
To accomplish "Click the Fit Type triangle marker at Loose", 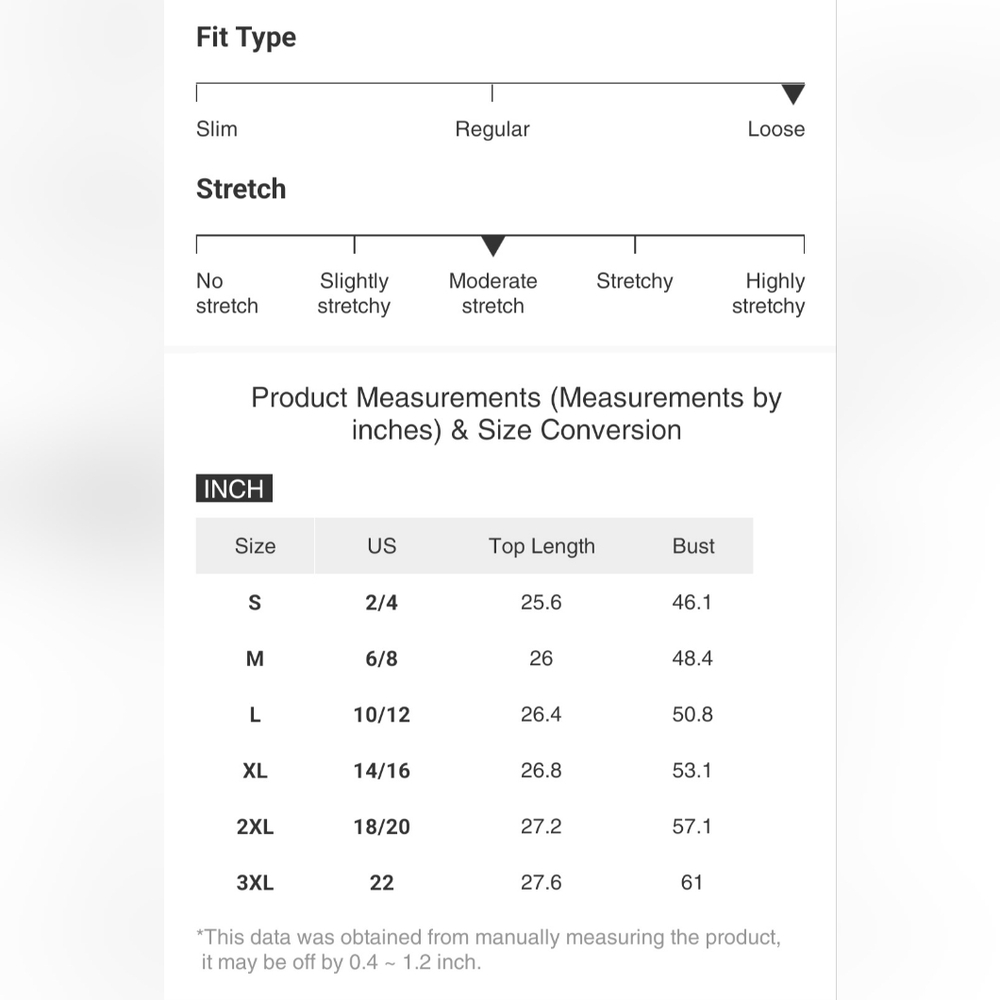I will [793, 94].
